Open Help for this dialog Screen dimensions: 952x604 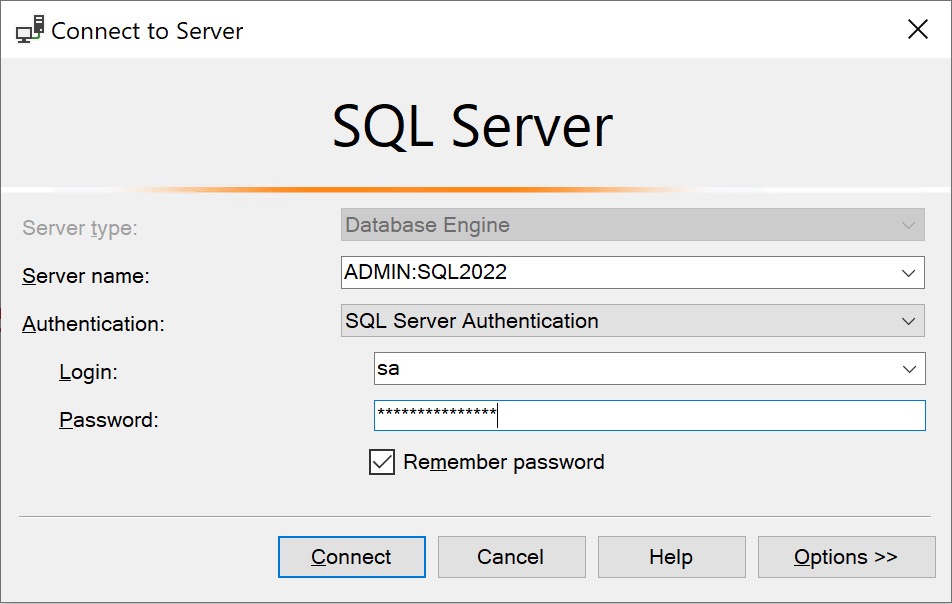tap(672, 557)
